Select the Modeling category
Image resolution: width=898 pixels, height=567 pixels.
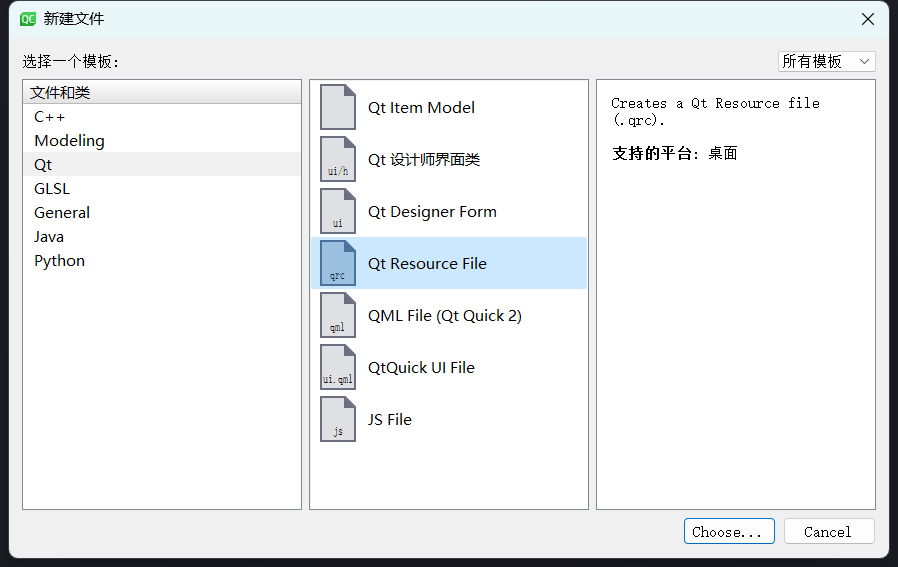click(x=162, y=140)
